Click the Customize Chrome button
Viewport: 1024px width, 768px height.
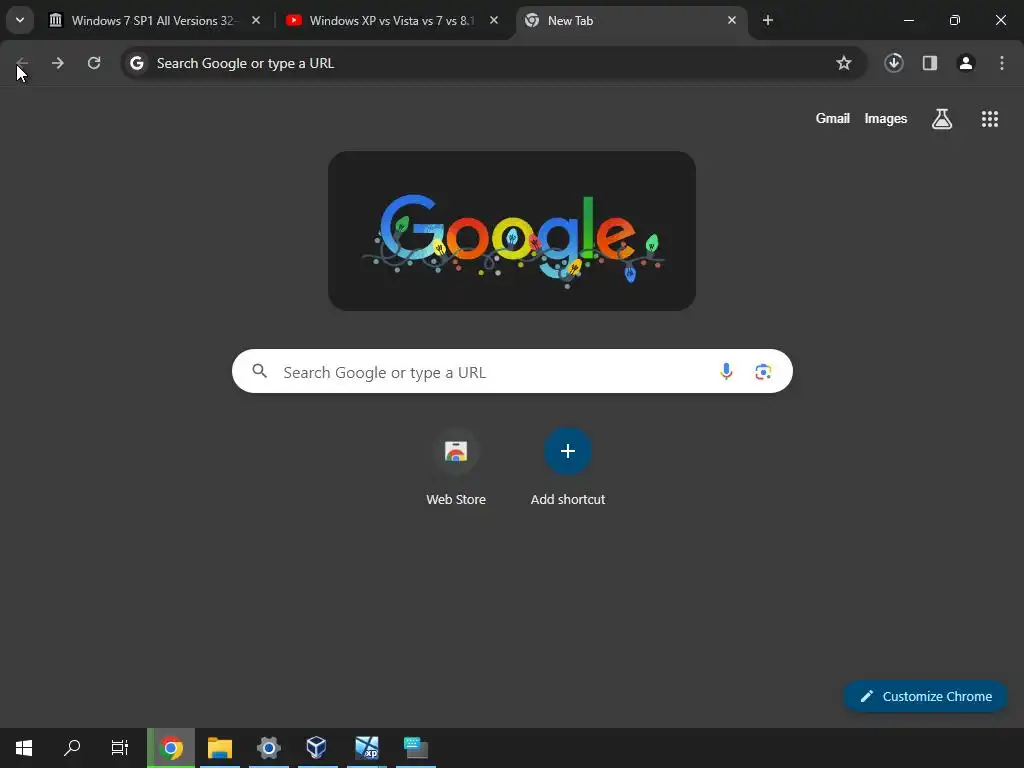click(925, 696)
